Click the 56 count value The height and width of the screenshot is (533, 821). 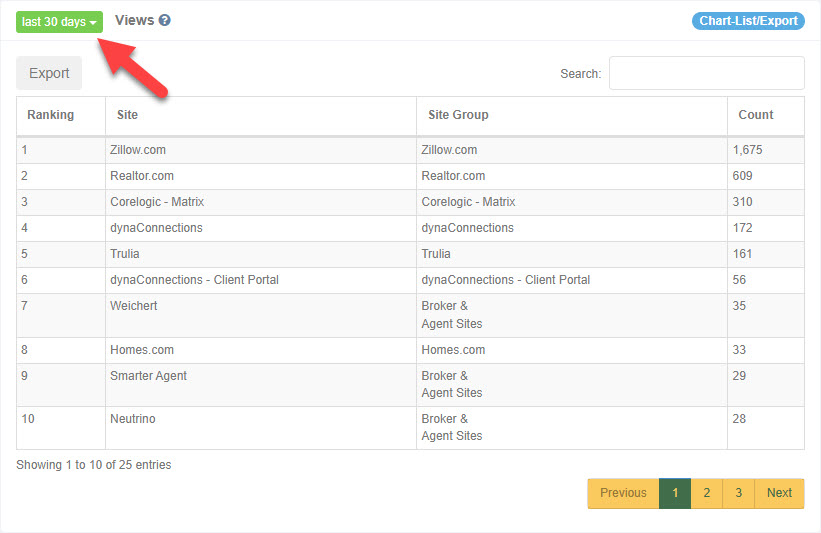pyautogui.click(x=739, y=280)
